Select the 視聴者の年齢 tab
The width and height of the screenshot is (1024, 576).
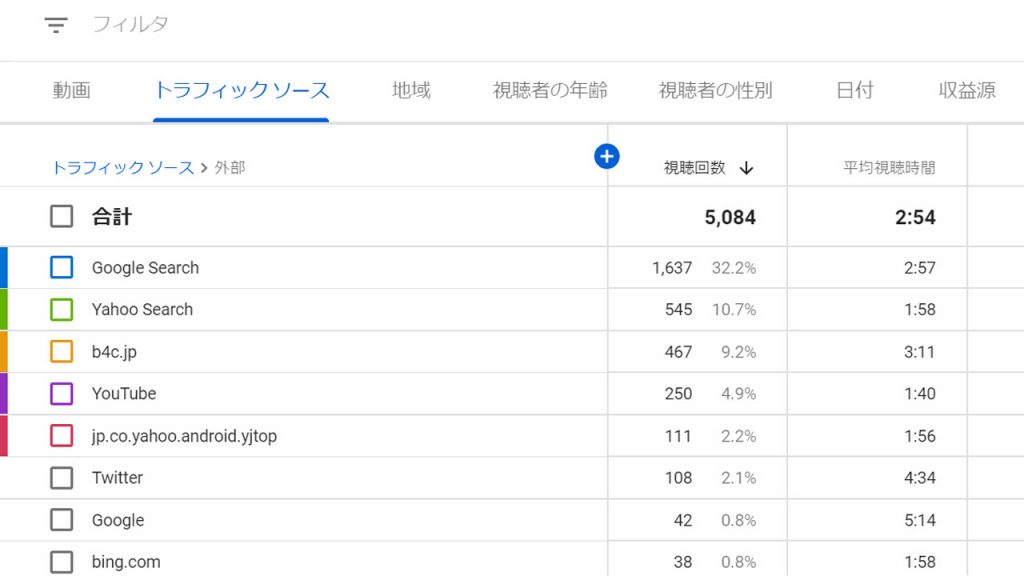tap(550, 90)
